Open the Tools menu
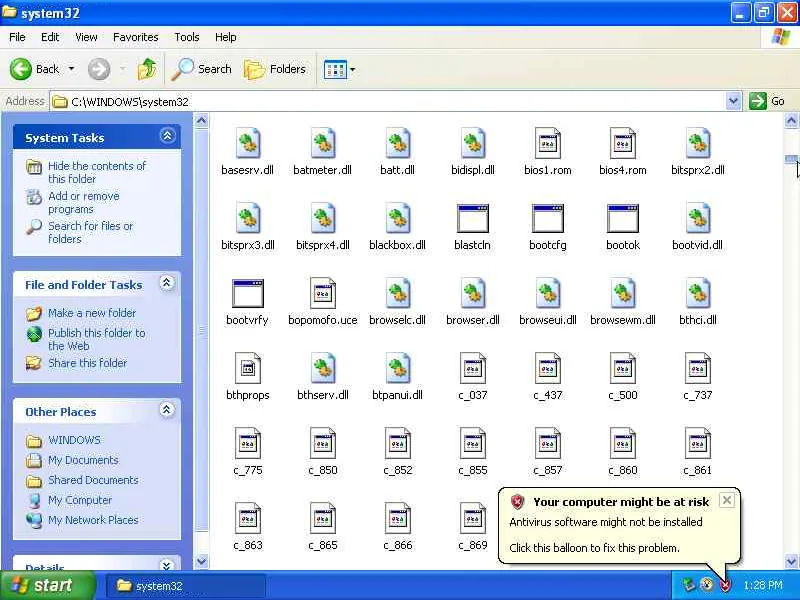 (x=187, y=37)
